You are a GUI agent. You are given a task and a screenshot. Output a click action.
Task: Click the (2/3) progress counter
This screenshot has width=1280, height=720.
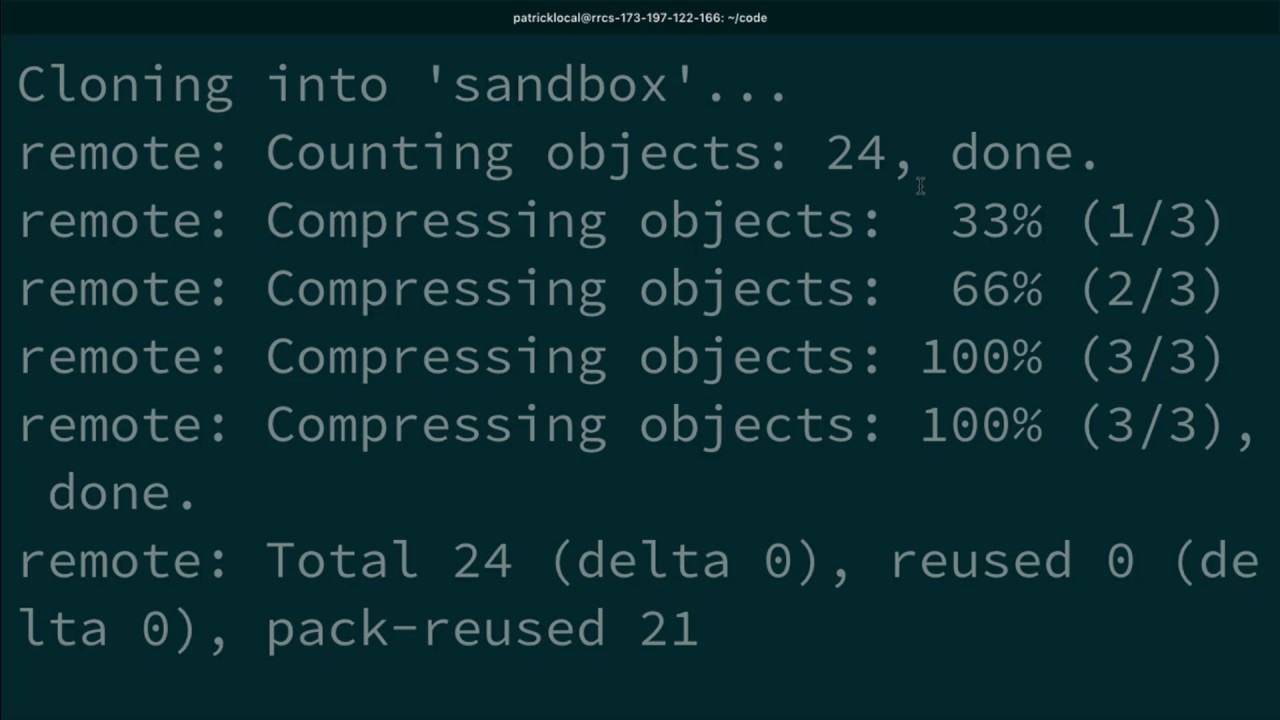click(x=1152, y=289)
